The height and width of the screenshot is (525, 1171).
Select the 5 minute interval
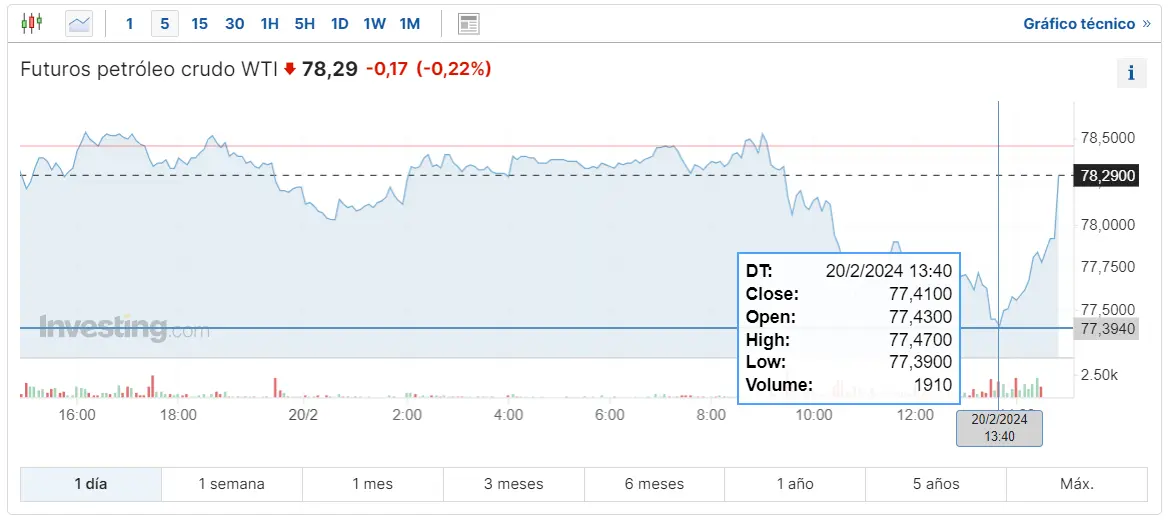pos(164,24)
